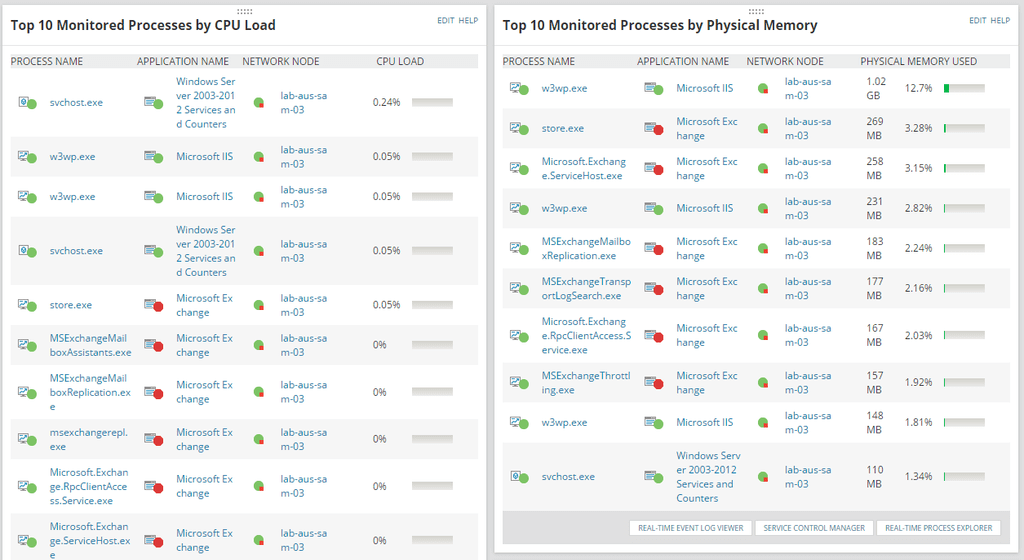Click application icon for w3wp.exe 1.02 GB row
Image resolution: width=1024 pixels, height=560 pixels.
click(654, 88)
